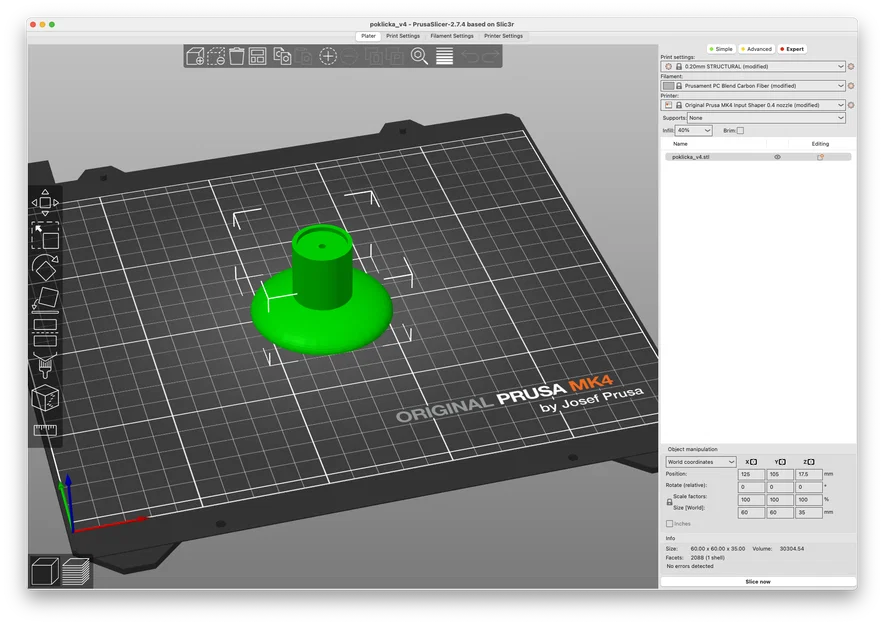Open the World coordinates dropdown
Image resolution: width=884 pixels, height=625 pixels.
pos(701,462)
